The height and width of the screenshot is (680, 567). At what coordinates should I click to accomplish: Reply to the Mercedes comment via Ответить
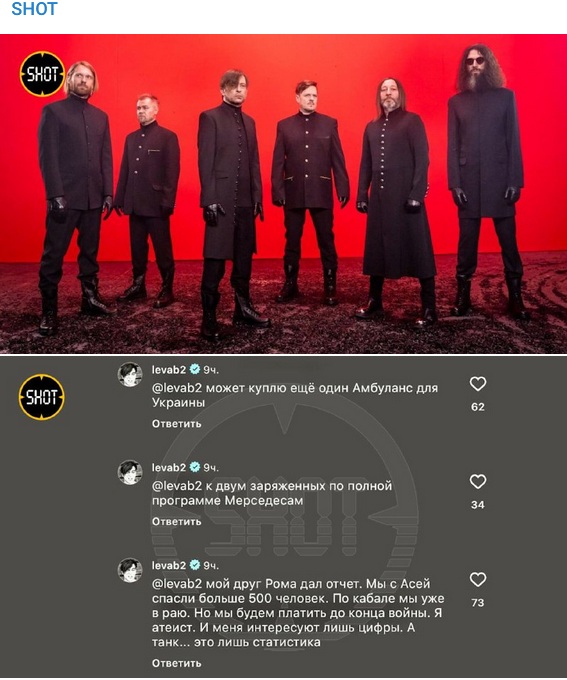click(x=177, y=521)
